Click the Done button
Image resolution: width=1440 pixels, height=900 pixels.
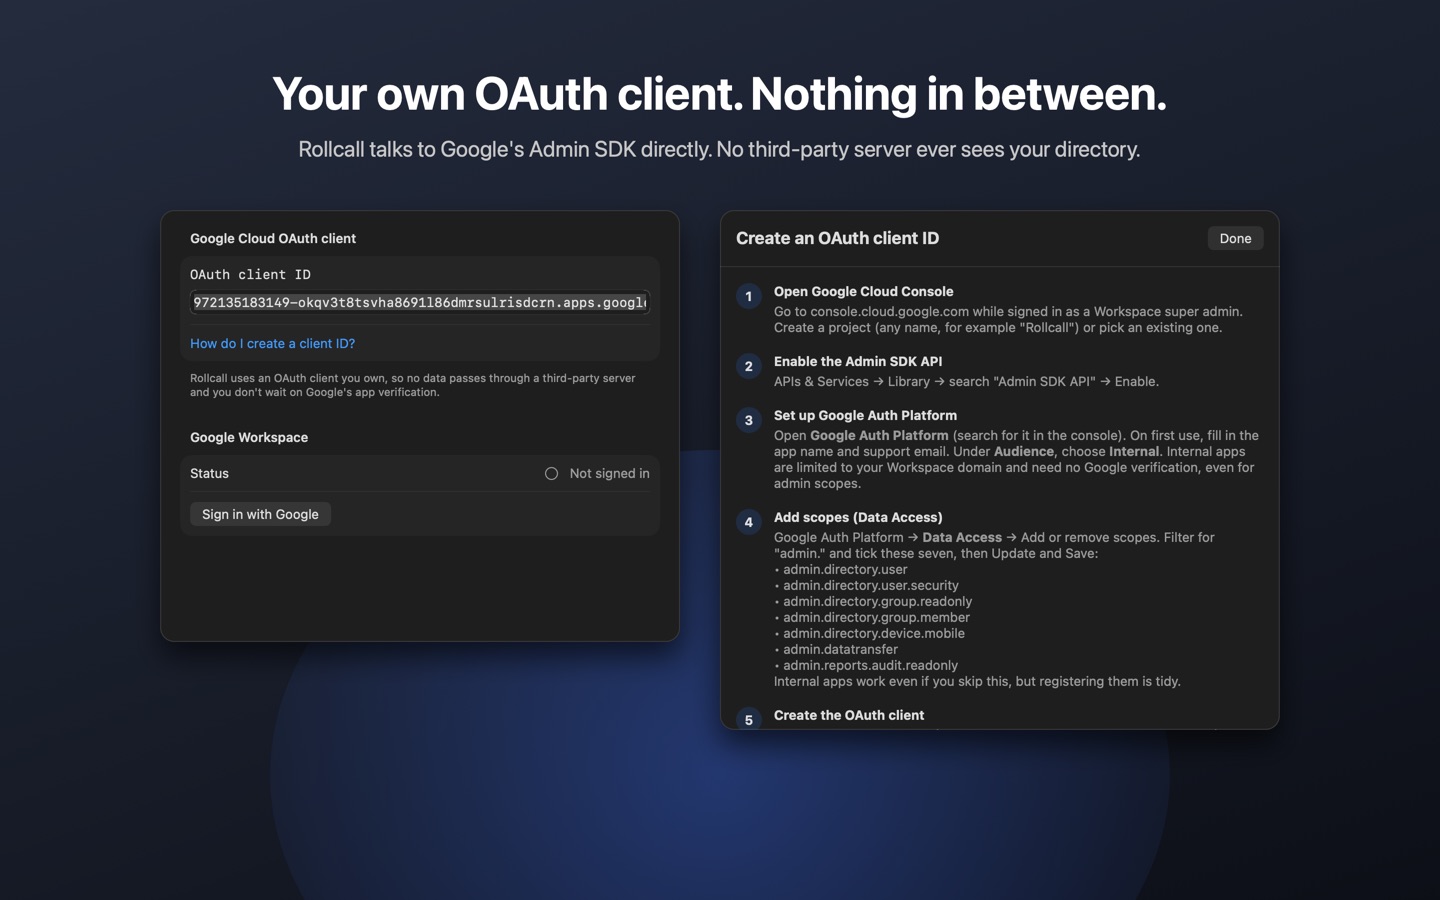1235,238
